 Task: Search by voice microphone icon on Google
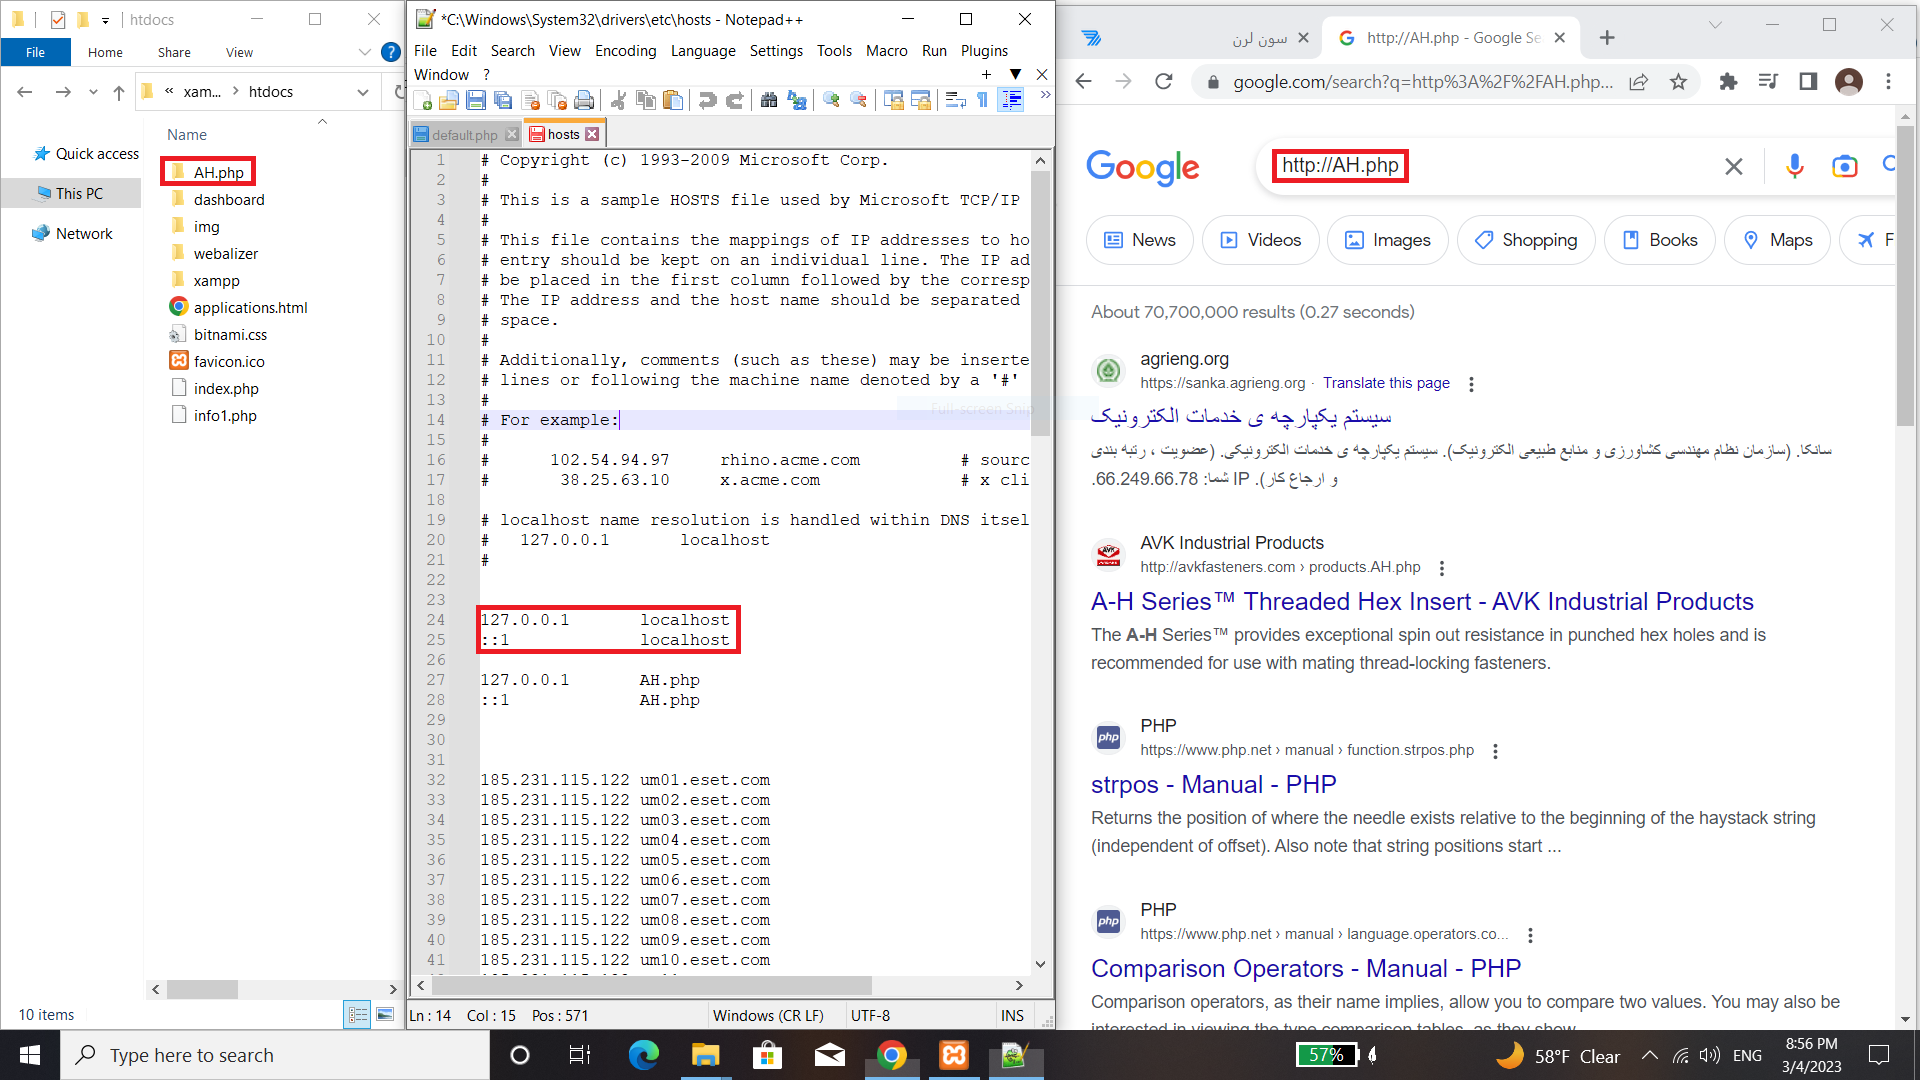(x=1794, y=166)
